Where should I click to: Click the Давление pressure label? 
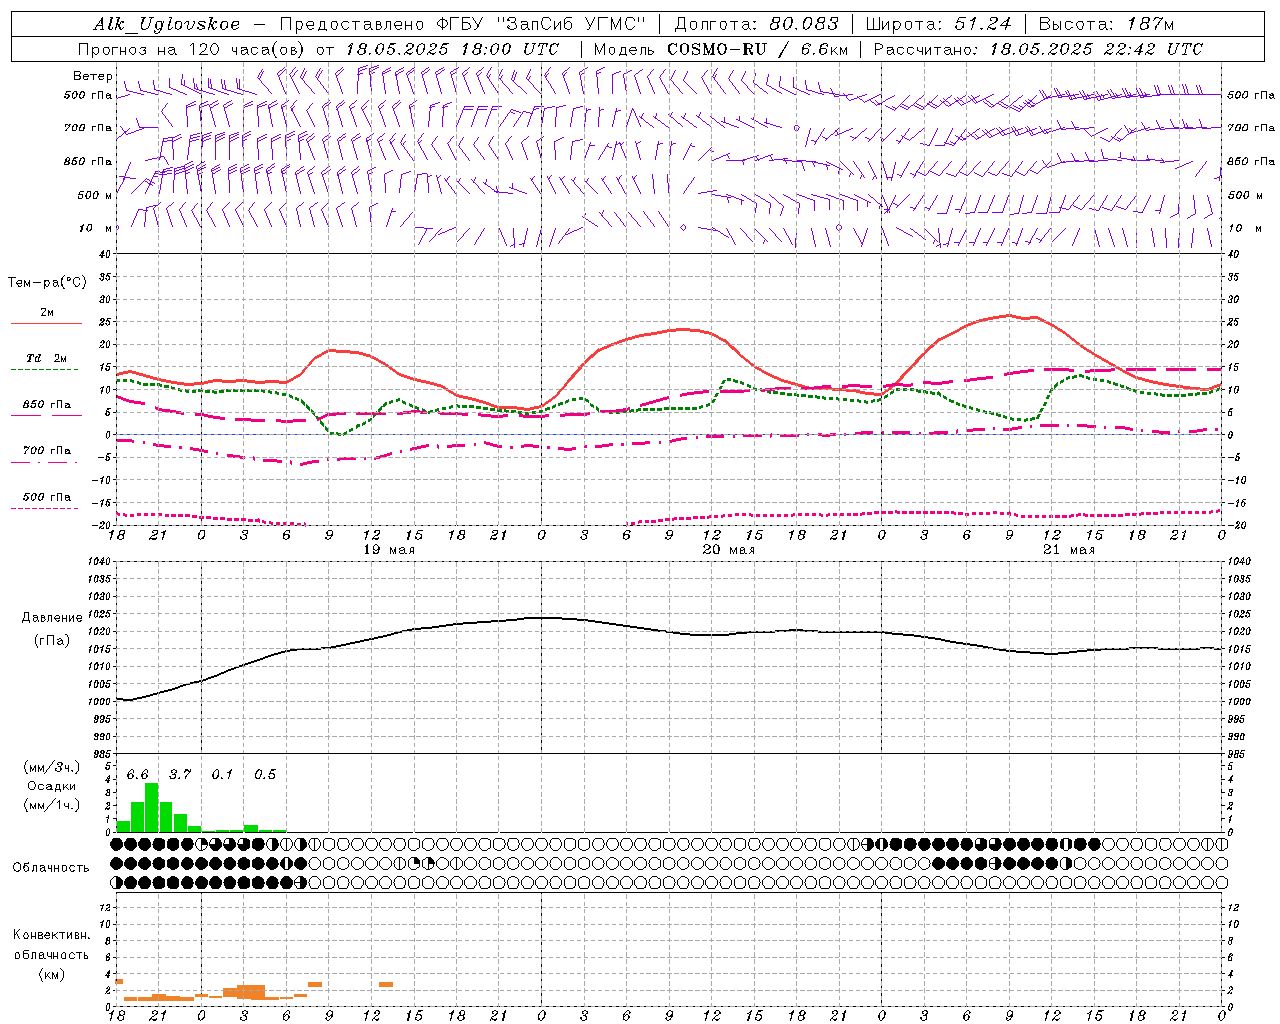52,618
